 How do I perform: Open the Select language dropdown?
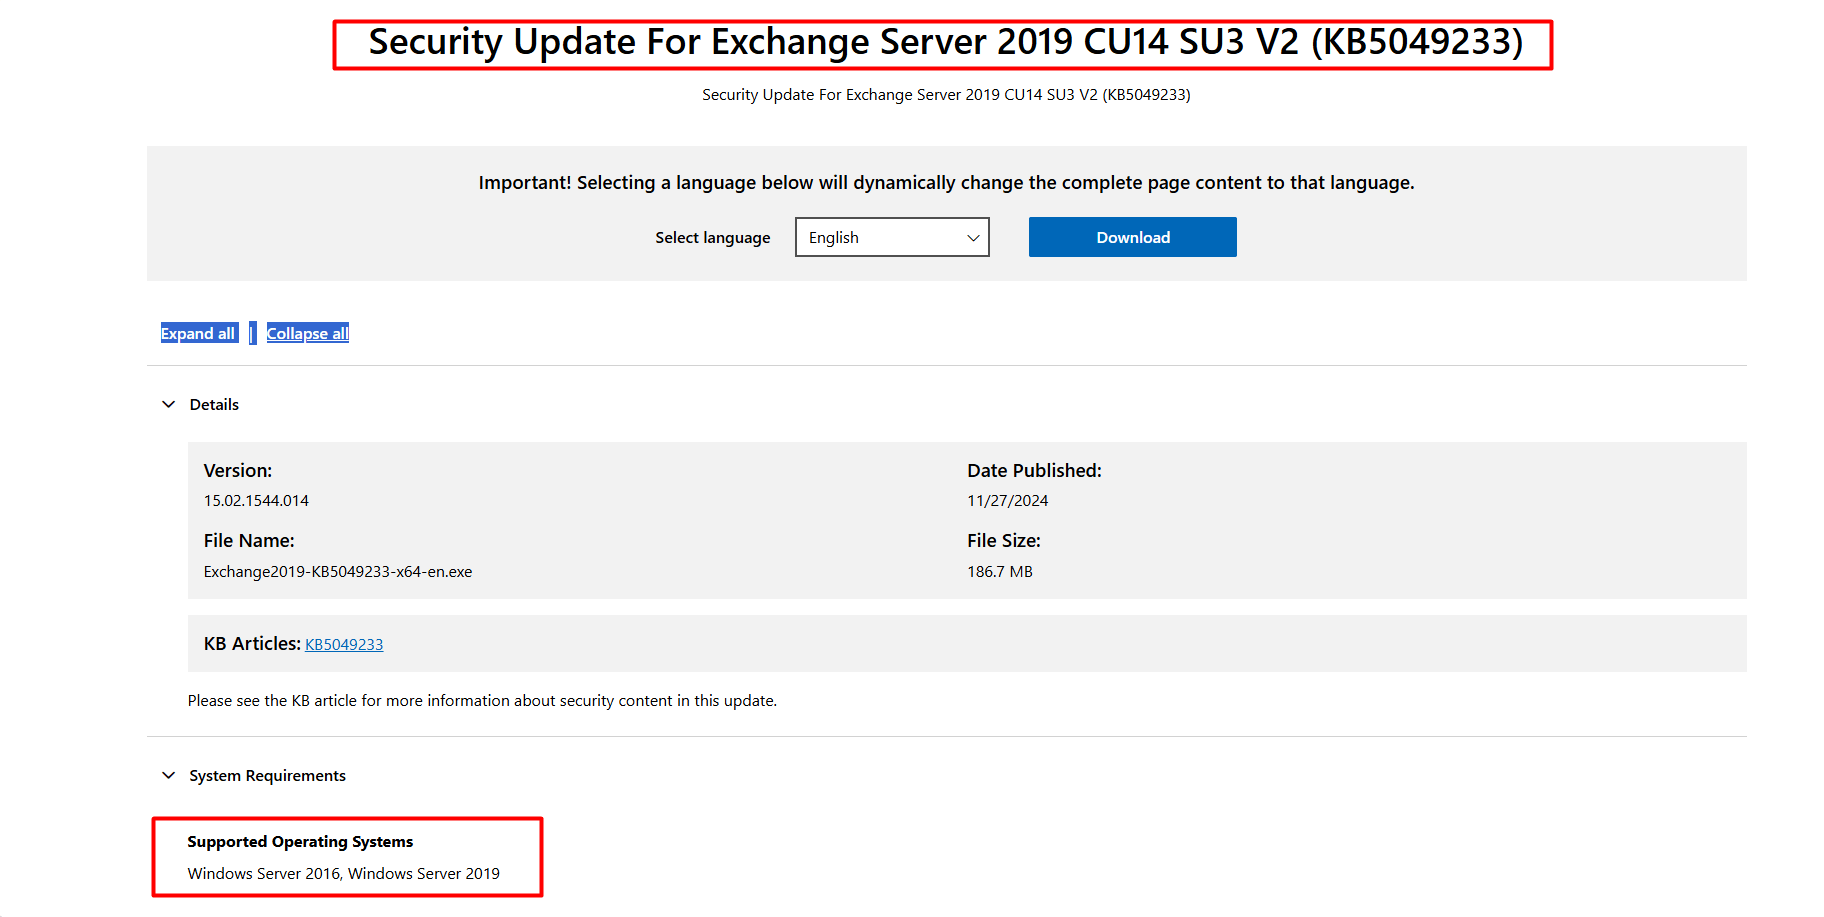pos(892,237)
